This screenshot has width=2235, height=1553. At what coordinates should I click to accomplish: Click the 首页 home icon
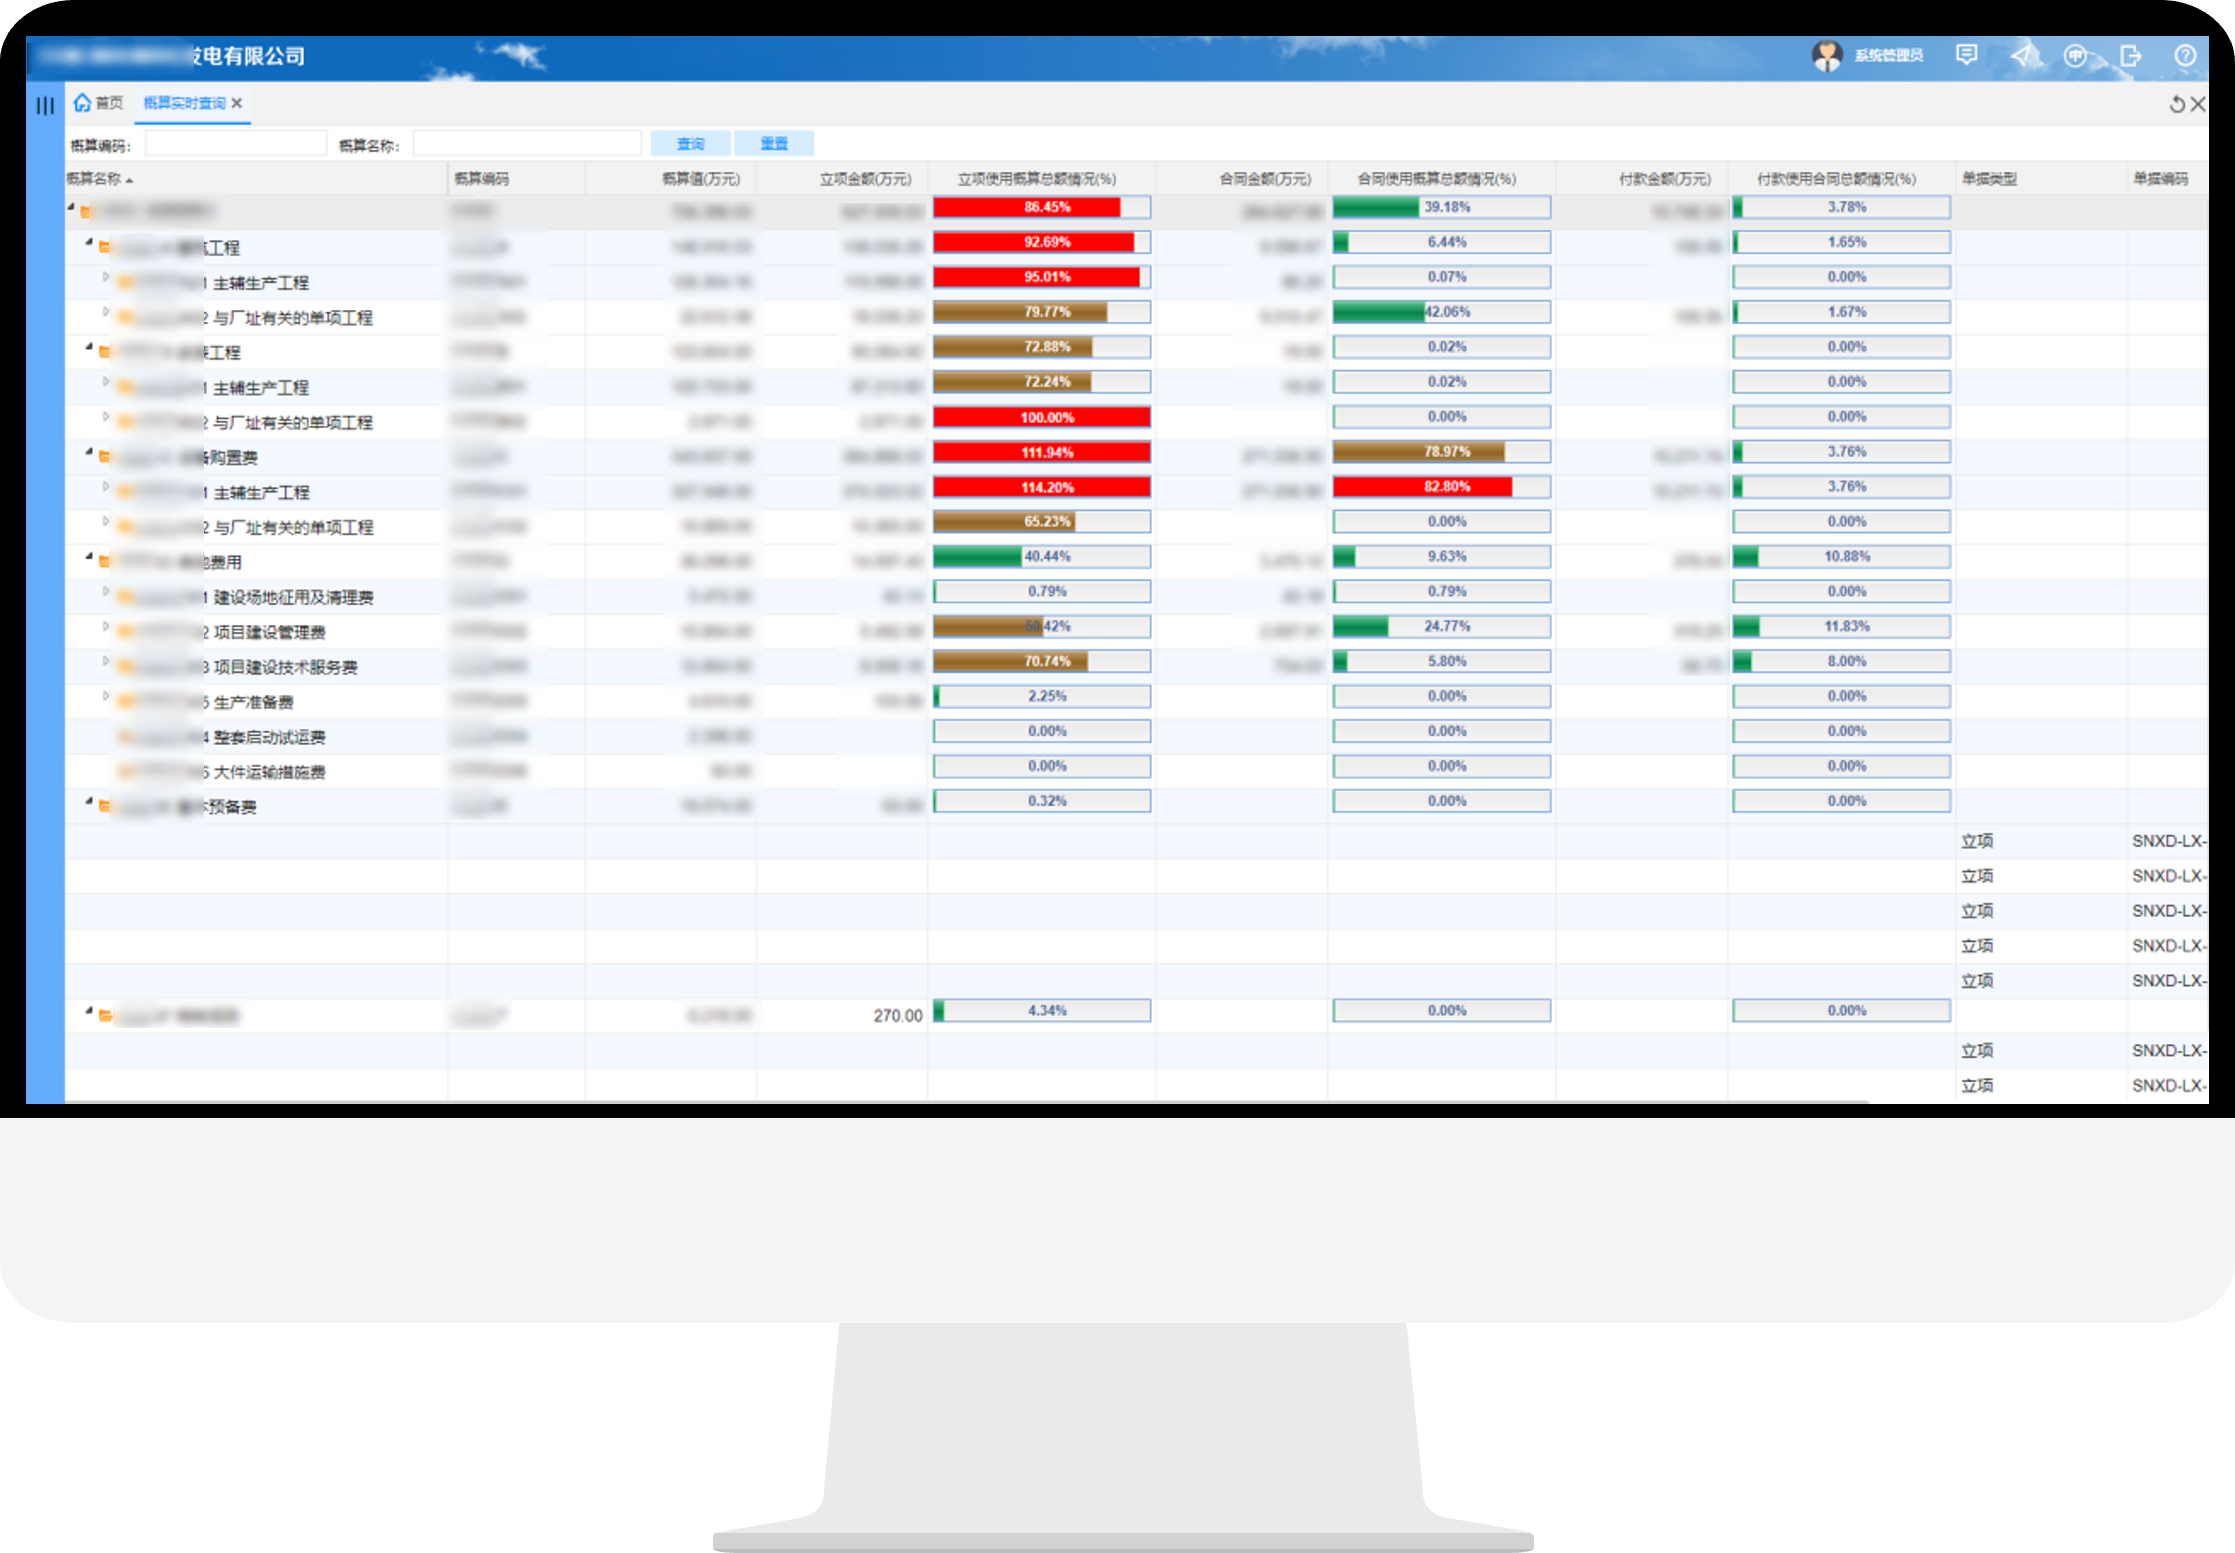(x=82, y=102)
